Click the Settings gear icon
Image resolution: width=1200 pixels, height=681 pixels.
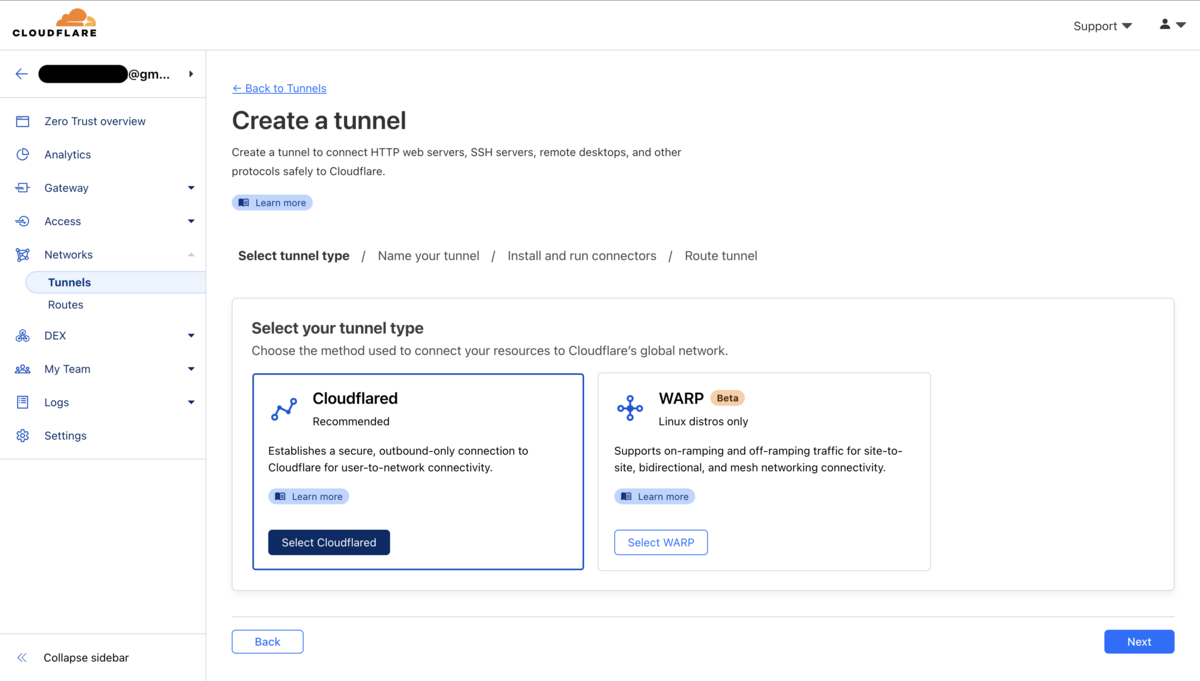(22, 436)
